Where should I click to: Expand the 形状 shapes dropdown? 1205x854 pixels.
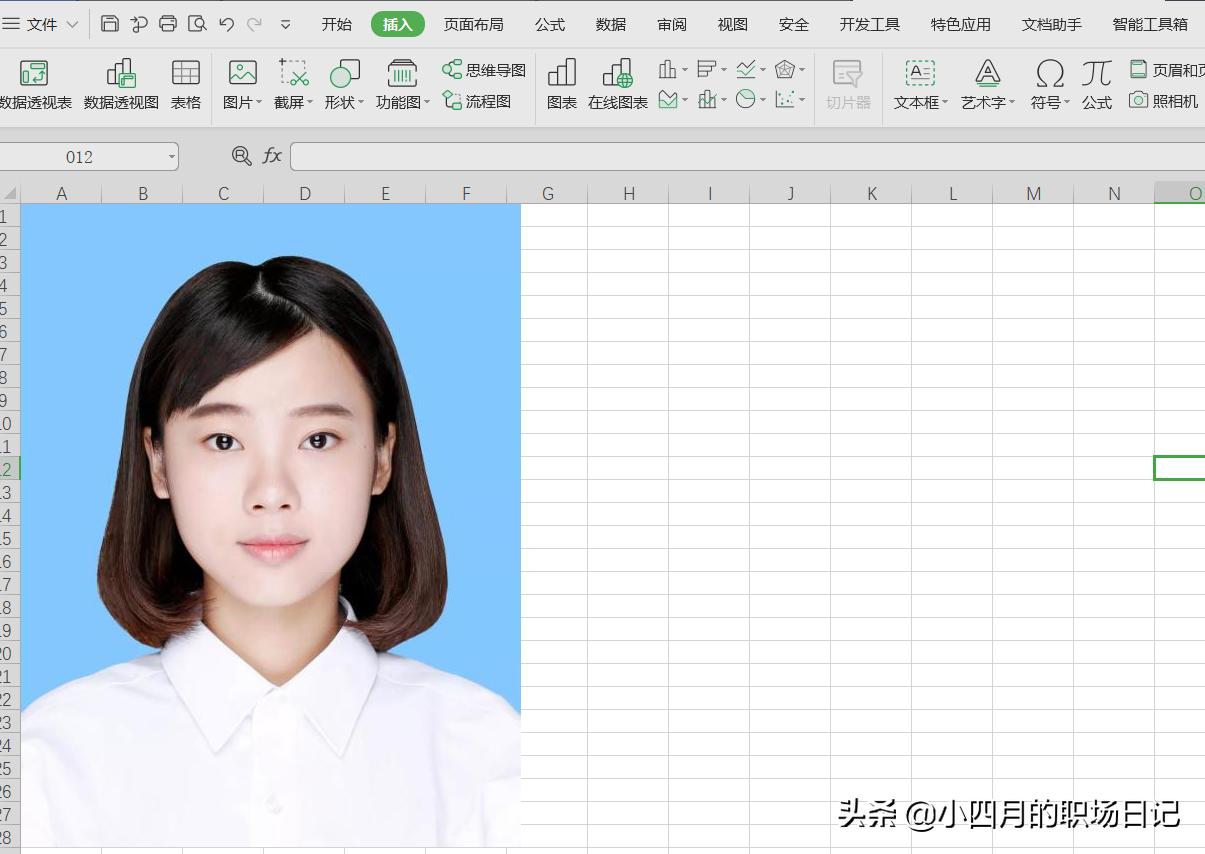coord(344,85)
